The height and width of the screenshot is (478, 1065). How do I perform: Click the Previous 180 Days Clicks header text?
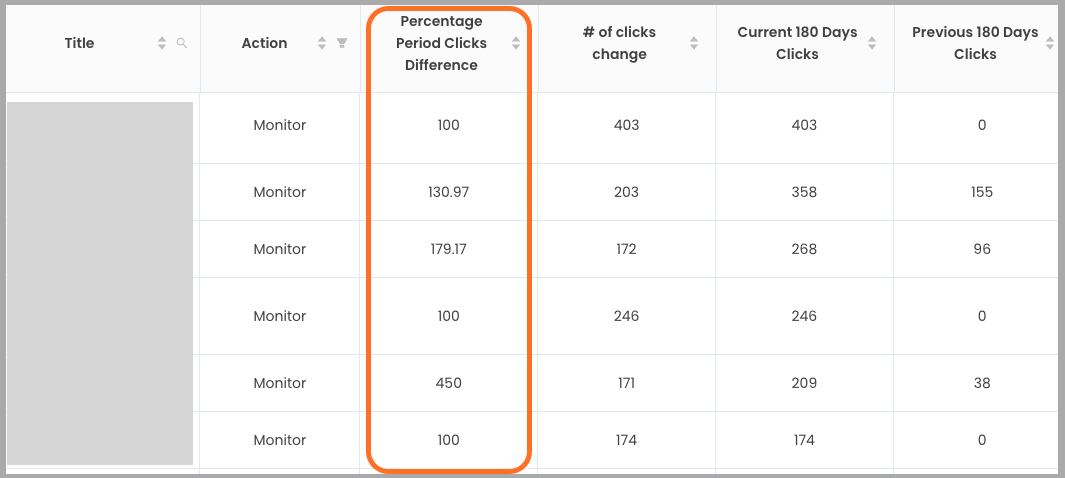[x=975, y=43]
